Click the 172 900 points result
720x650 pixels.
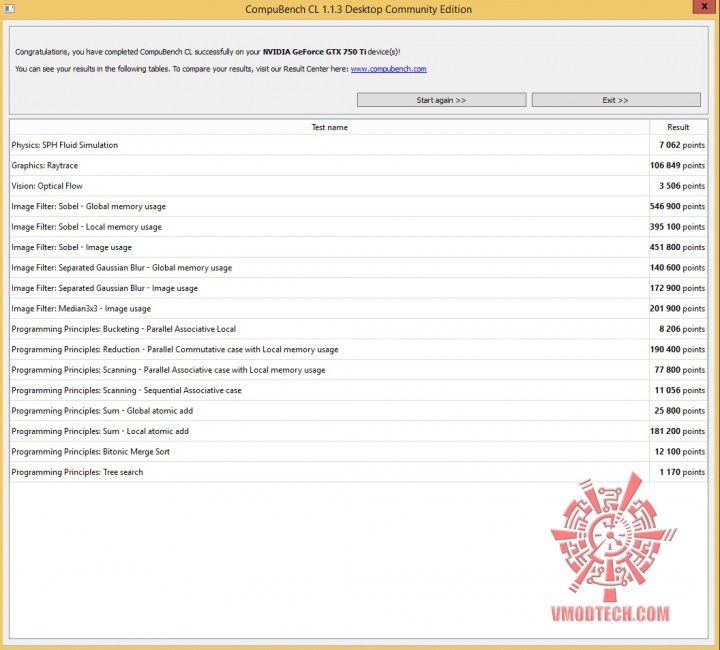tap(677, 288)
